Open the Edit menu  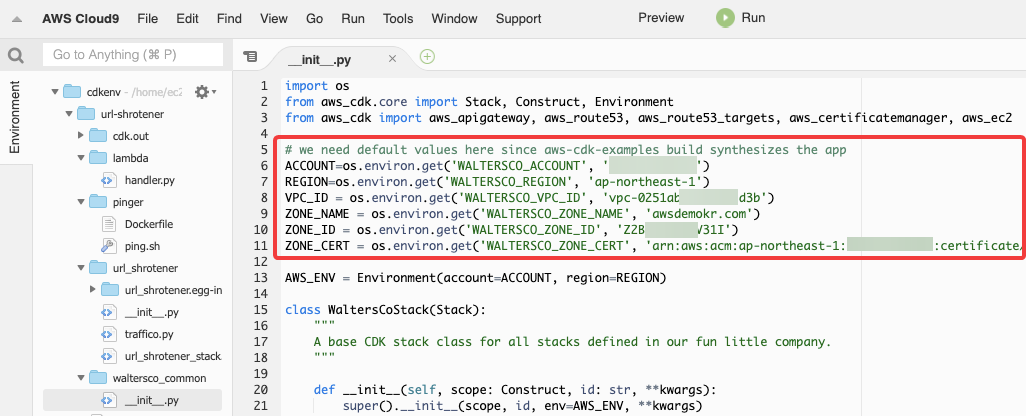[187, 19]
